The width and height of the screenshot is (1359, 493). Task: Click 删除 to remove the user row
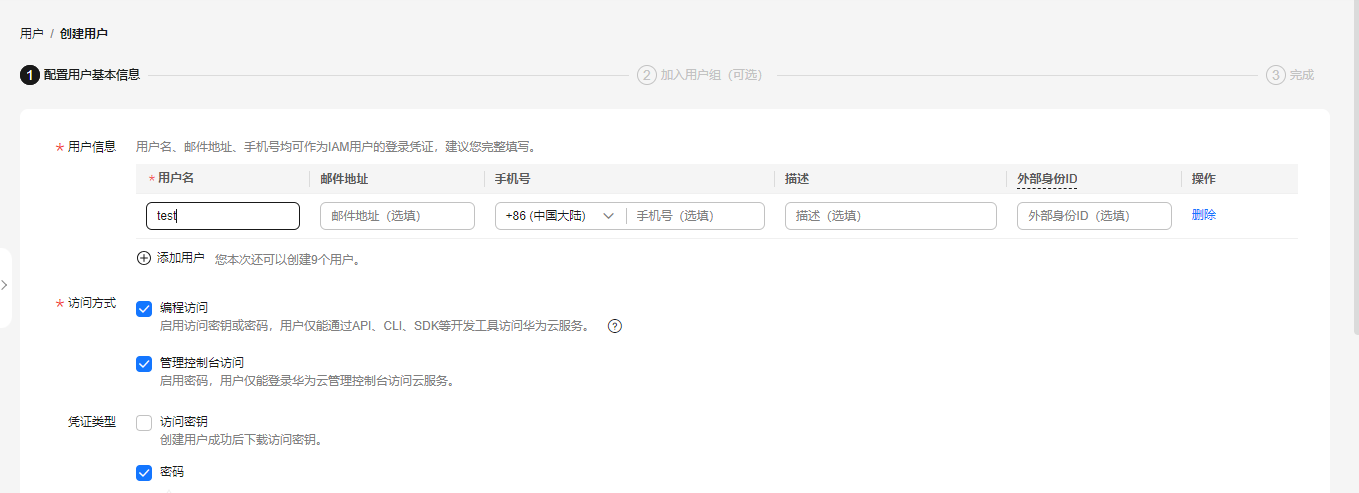pos(1203,215)
